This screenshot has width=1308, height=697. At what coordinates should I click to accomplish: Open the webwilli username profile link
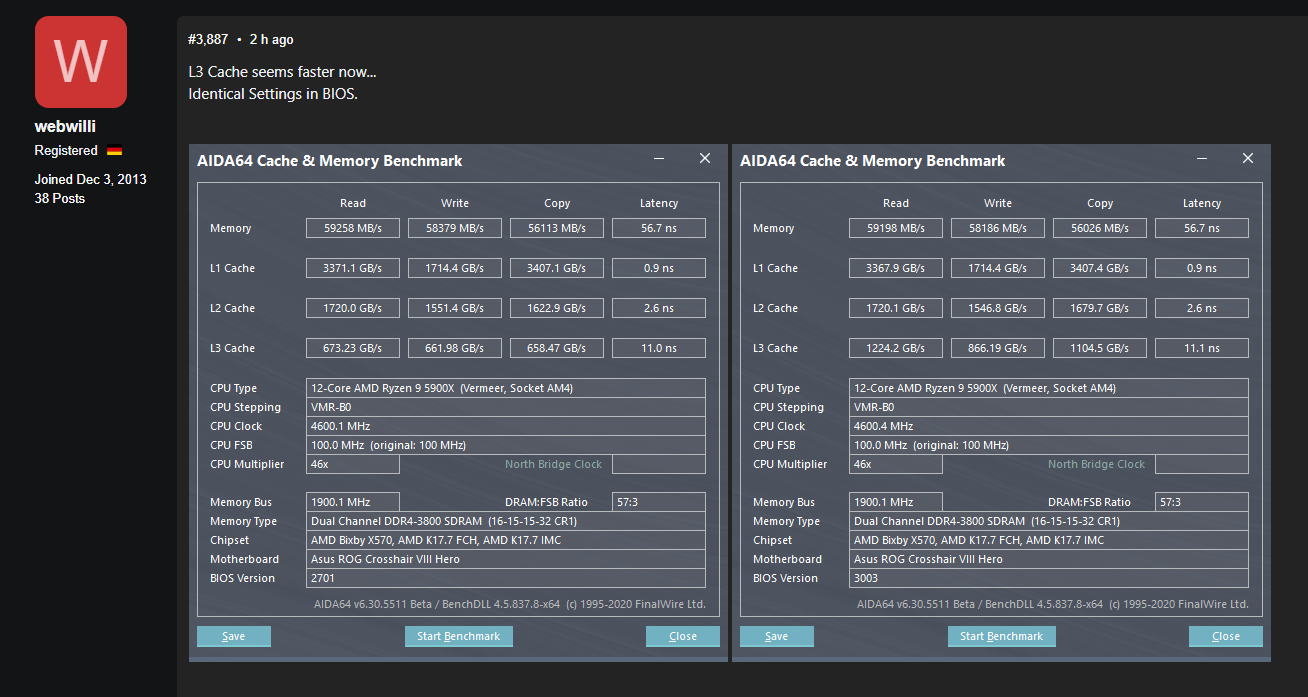tap(65, 127)
